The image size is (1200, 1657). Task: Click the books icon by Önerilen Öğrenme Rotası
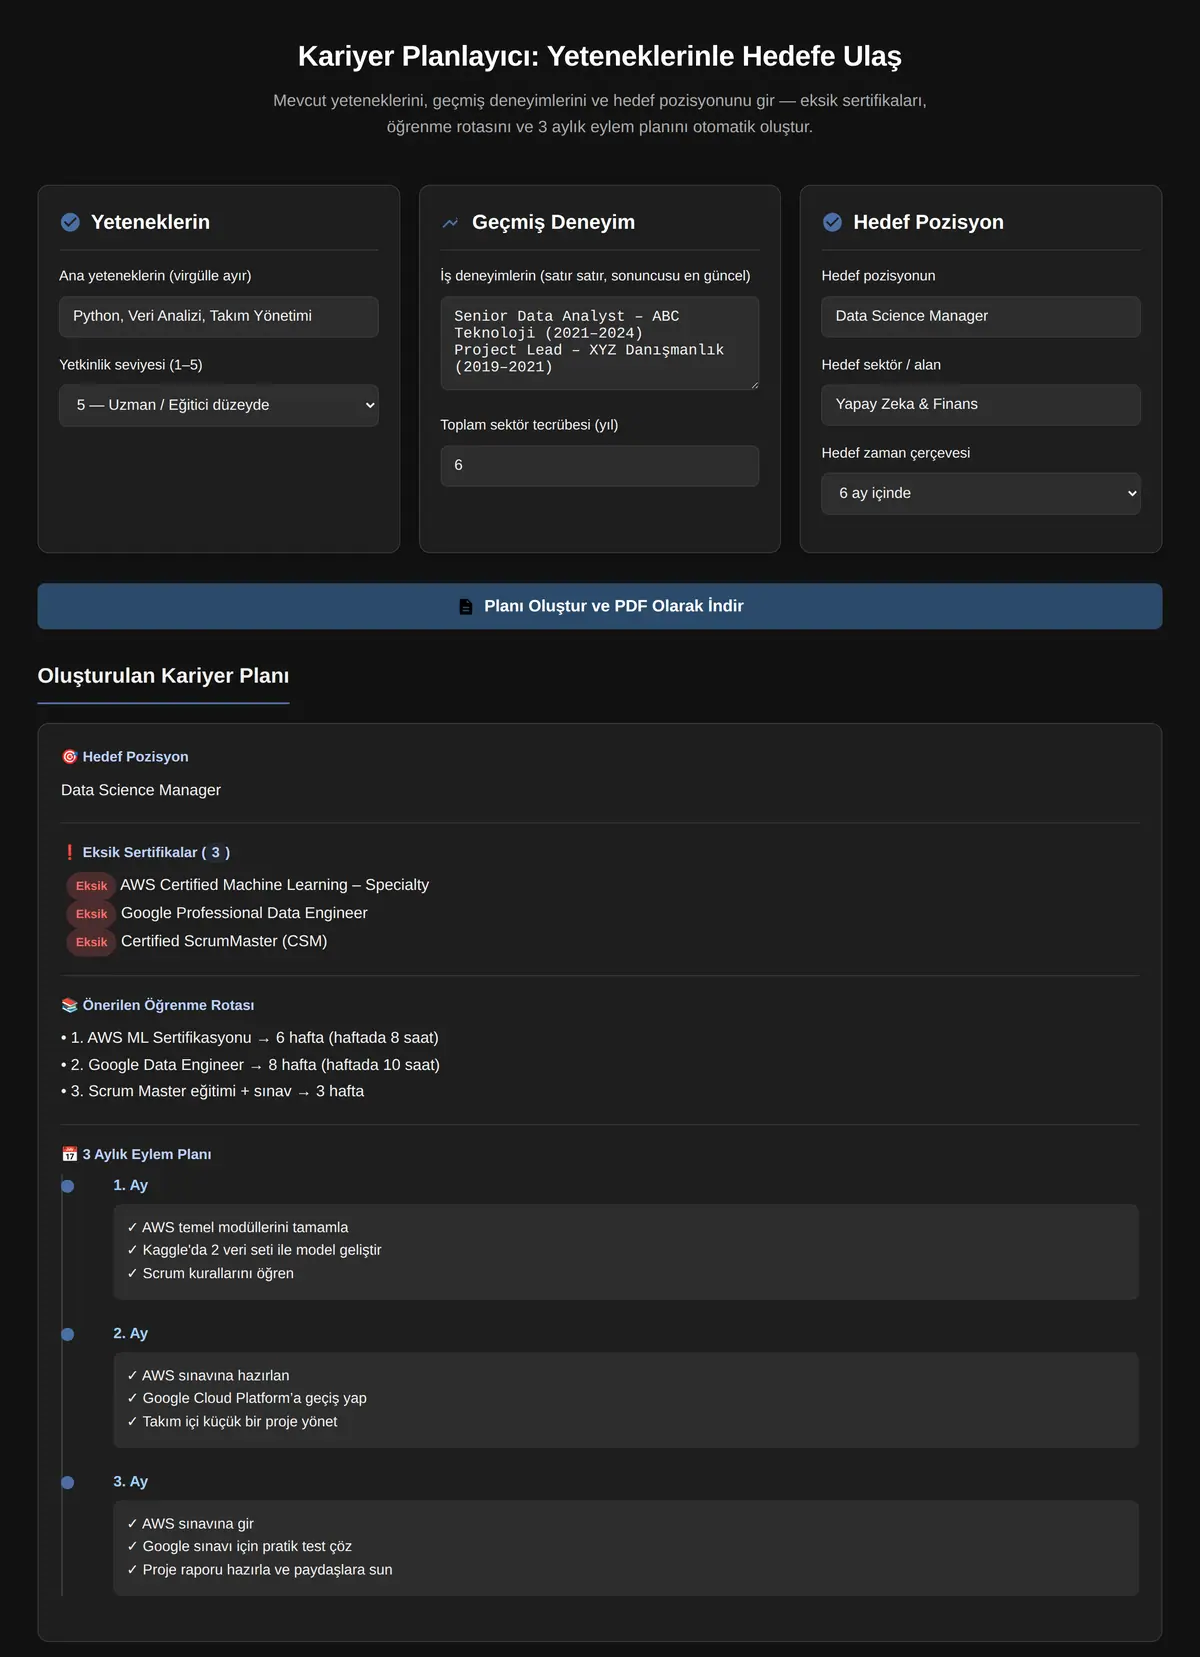pos(69,1005)
